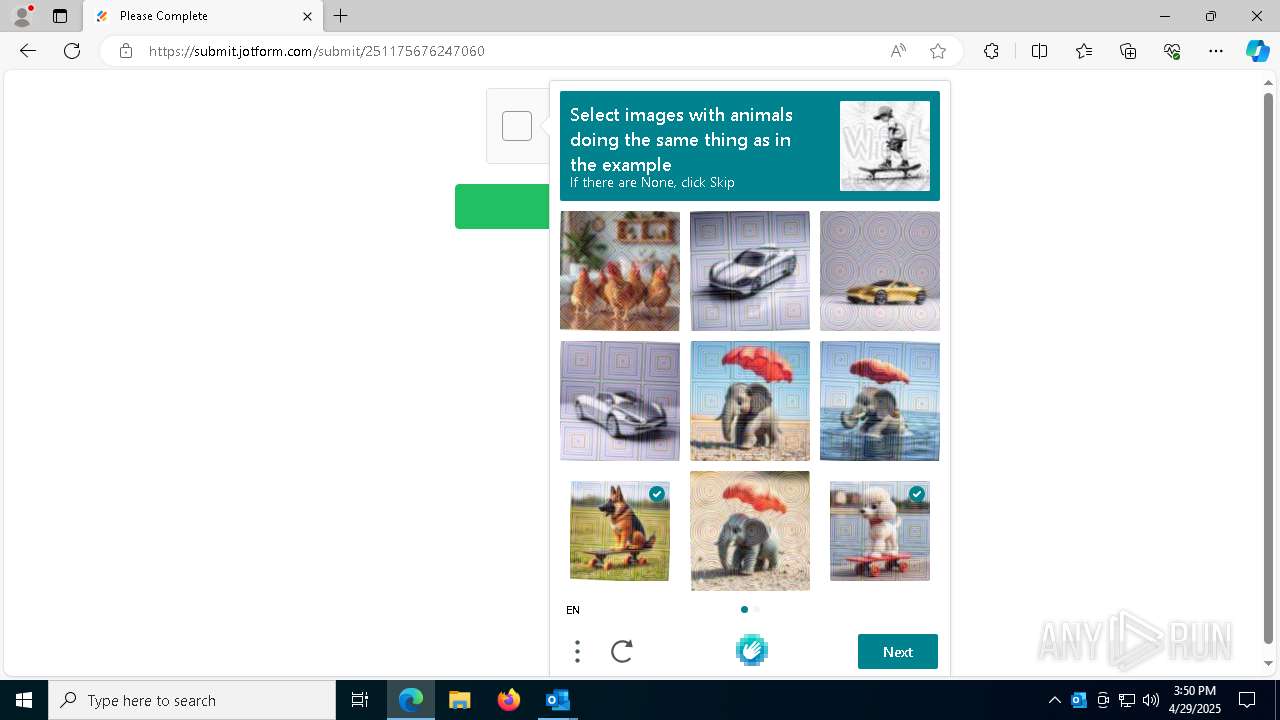Viewport: 1280px width, 720px height.
Task: View the example skateboard image
Action: tap(885, 146)
